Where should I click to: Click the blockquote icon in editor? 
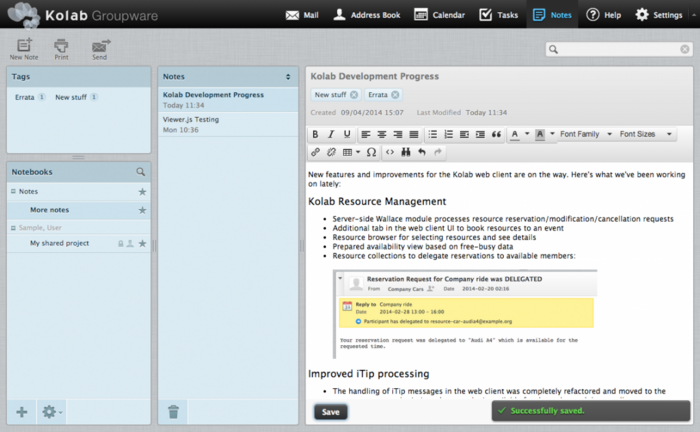496,134
